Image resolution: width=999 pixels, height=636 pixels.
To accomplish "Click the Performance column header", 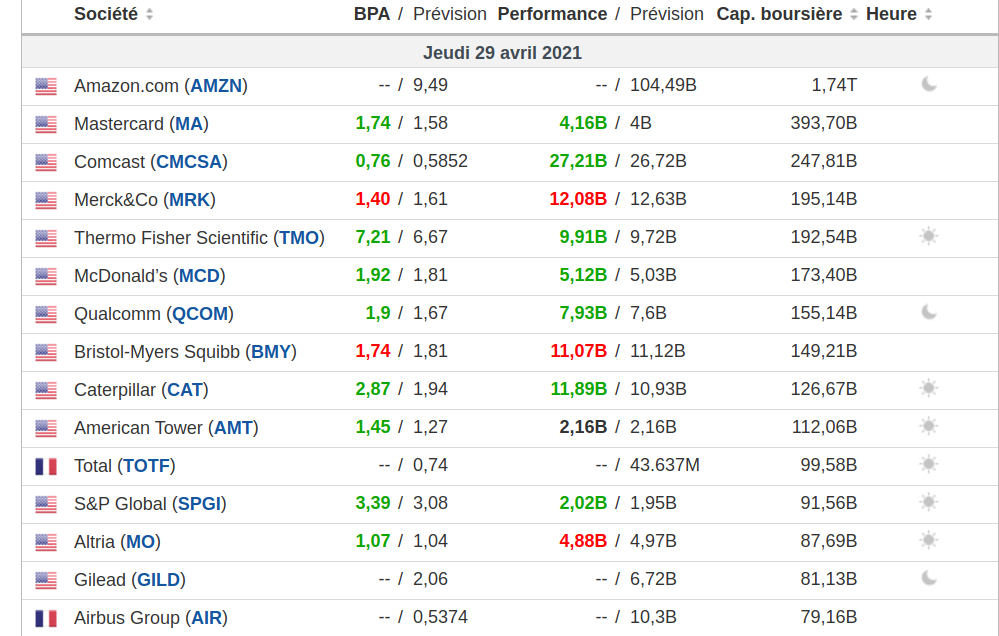I will [x=552, y=15].
